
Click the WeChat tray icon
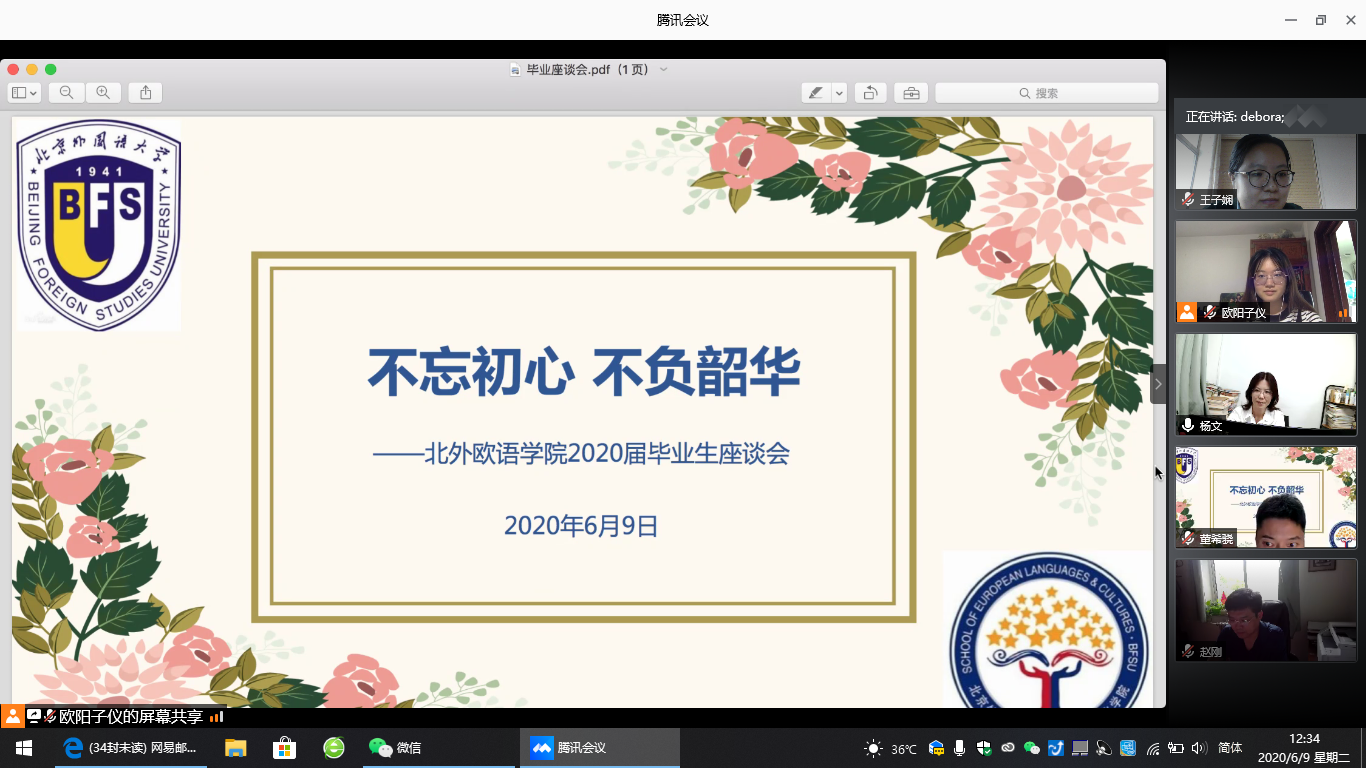[x=1032, y=748]
